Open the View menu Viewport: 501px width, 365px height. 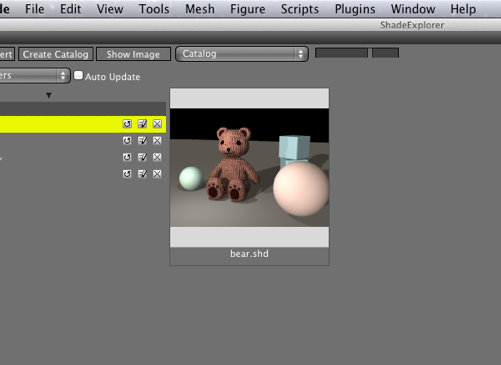[110, 9]
